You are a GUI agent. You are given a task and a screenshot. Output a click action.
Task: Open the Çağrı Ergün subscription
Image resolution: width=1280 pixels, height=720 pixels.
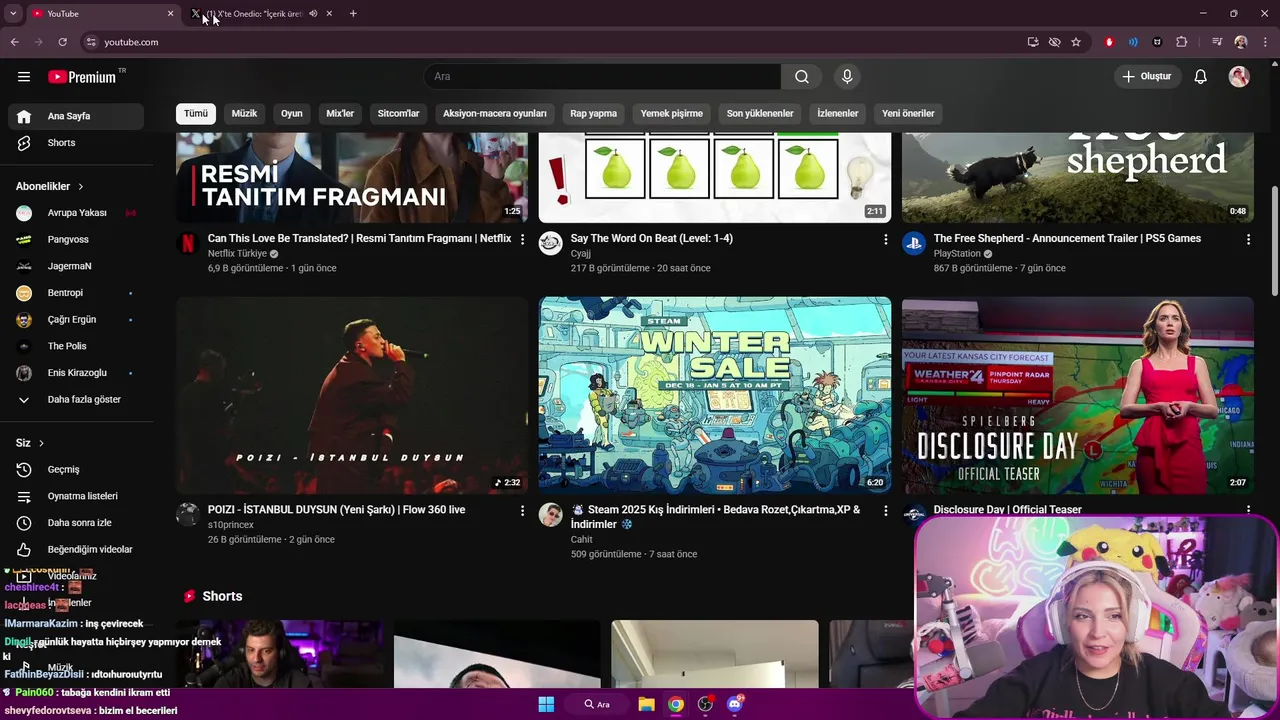point(76,320)
